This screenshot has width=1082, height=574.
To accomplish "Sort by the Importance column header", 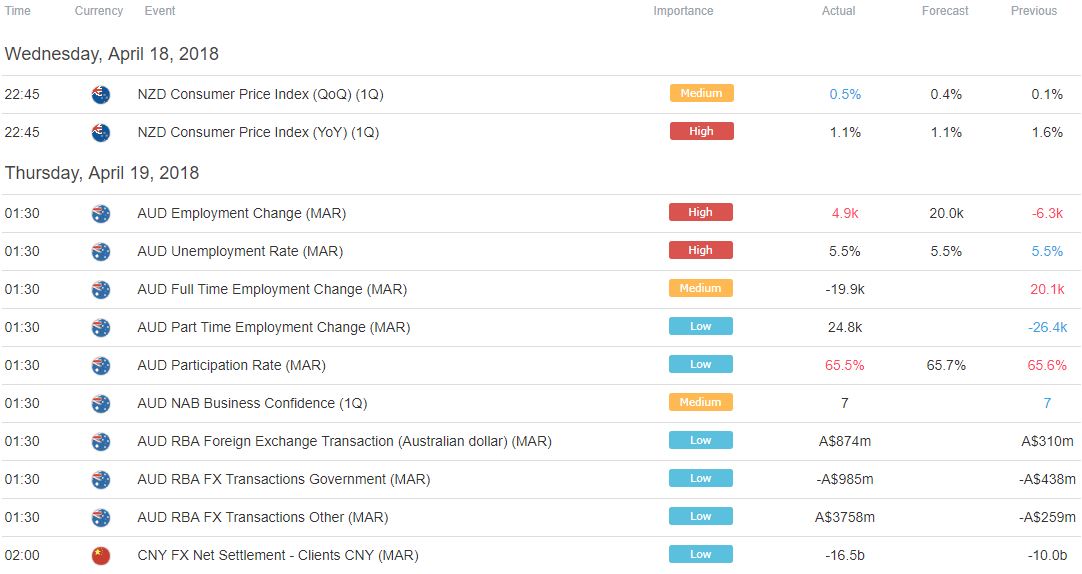I will tap(683, 11).
